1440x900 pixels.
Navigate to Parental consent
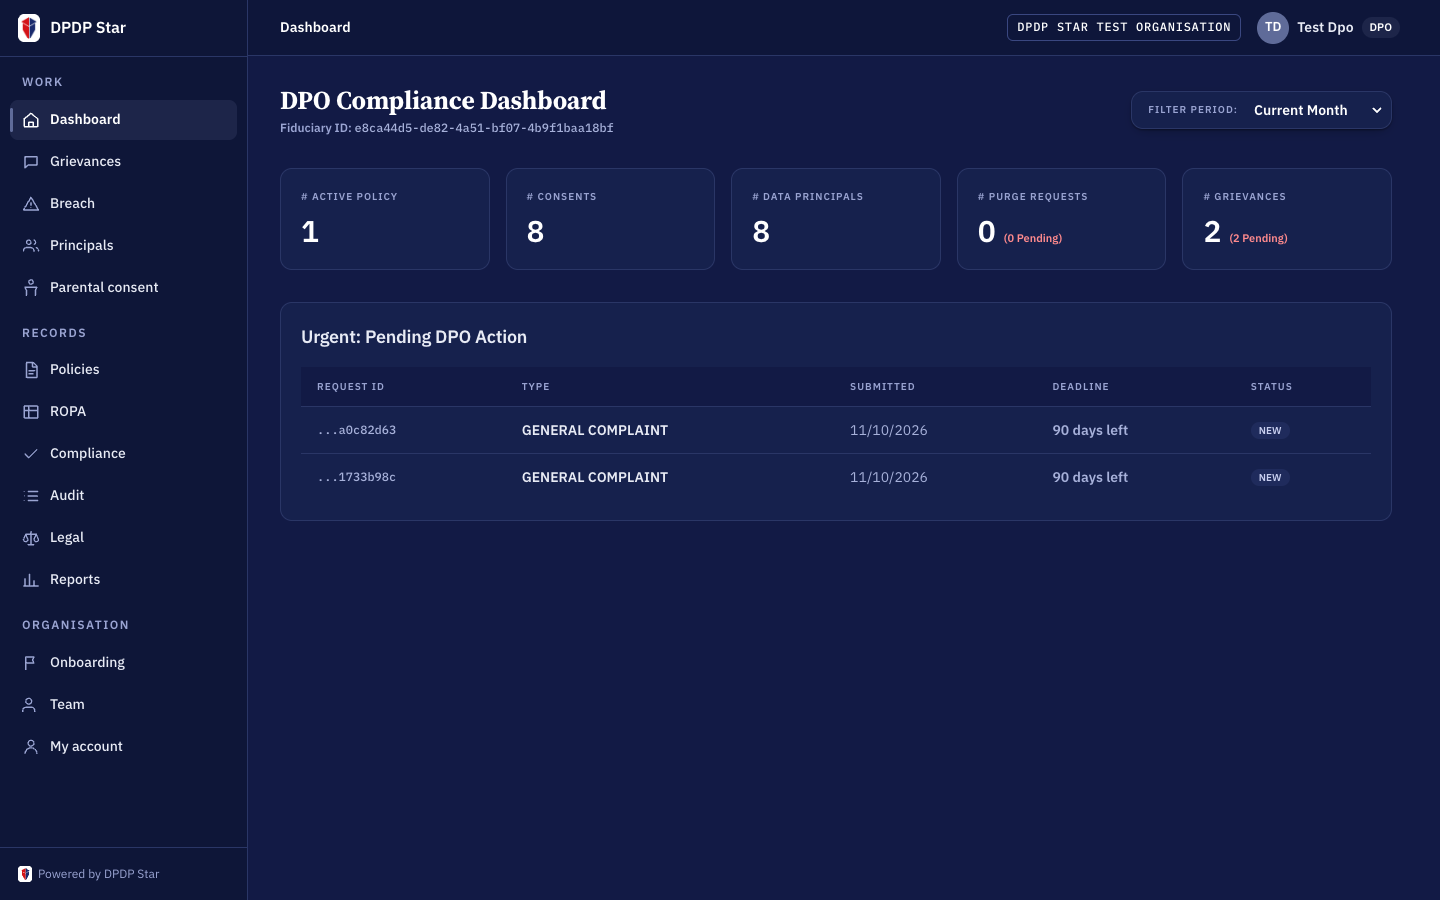click(x=123, y=288)
